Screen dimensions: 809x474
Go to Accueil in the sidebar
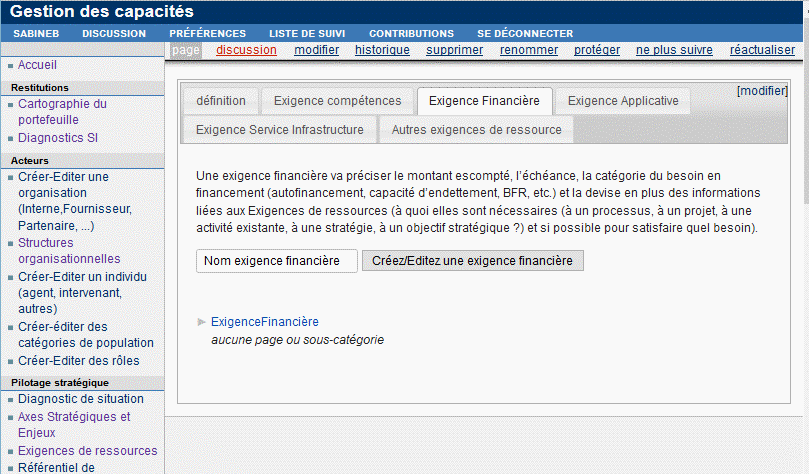37,65
